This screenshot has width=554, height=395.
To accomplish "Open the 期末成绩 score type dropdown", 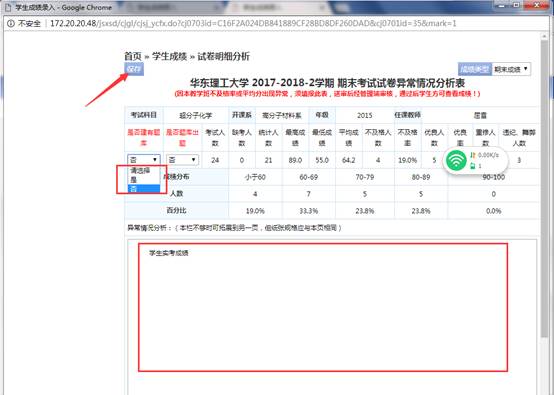I will pos(511,69).
